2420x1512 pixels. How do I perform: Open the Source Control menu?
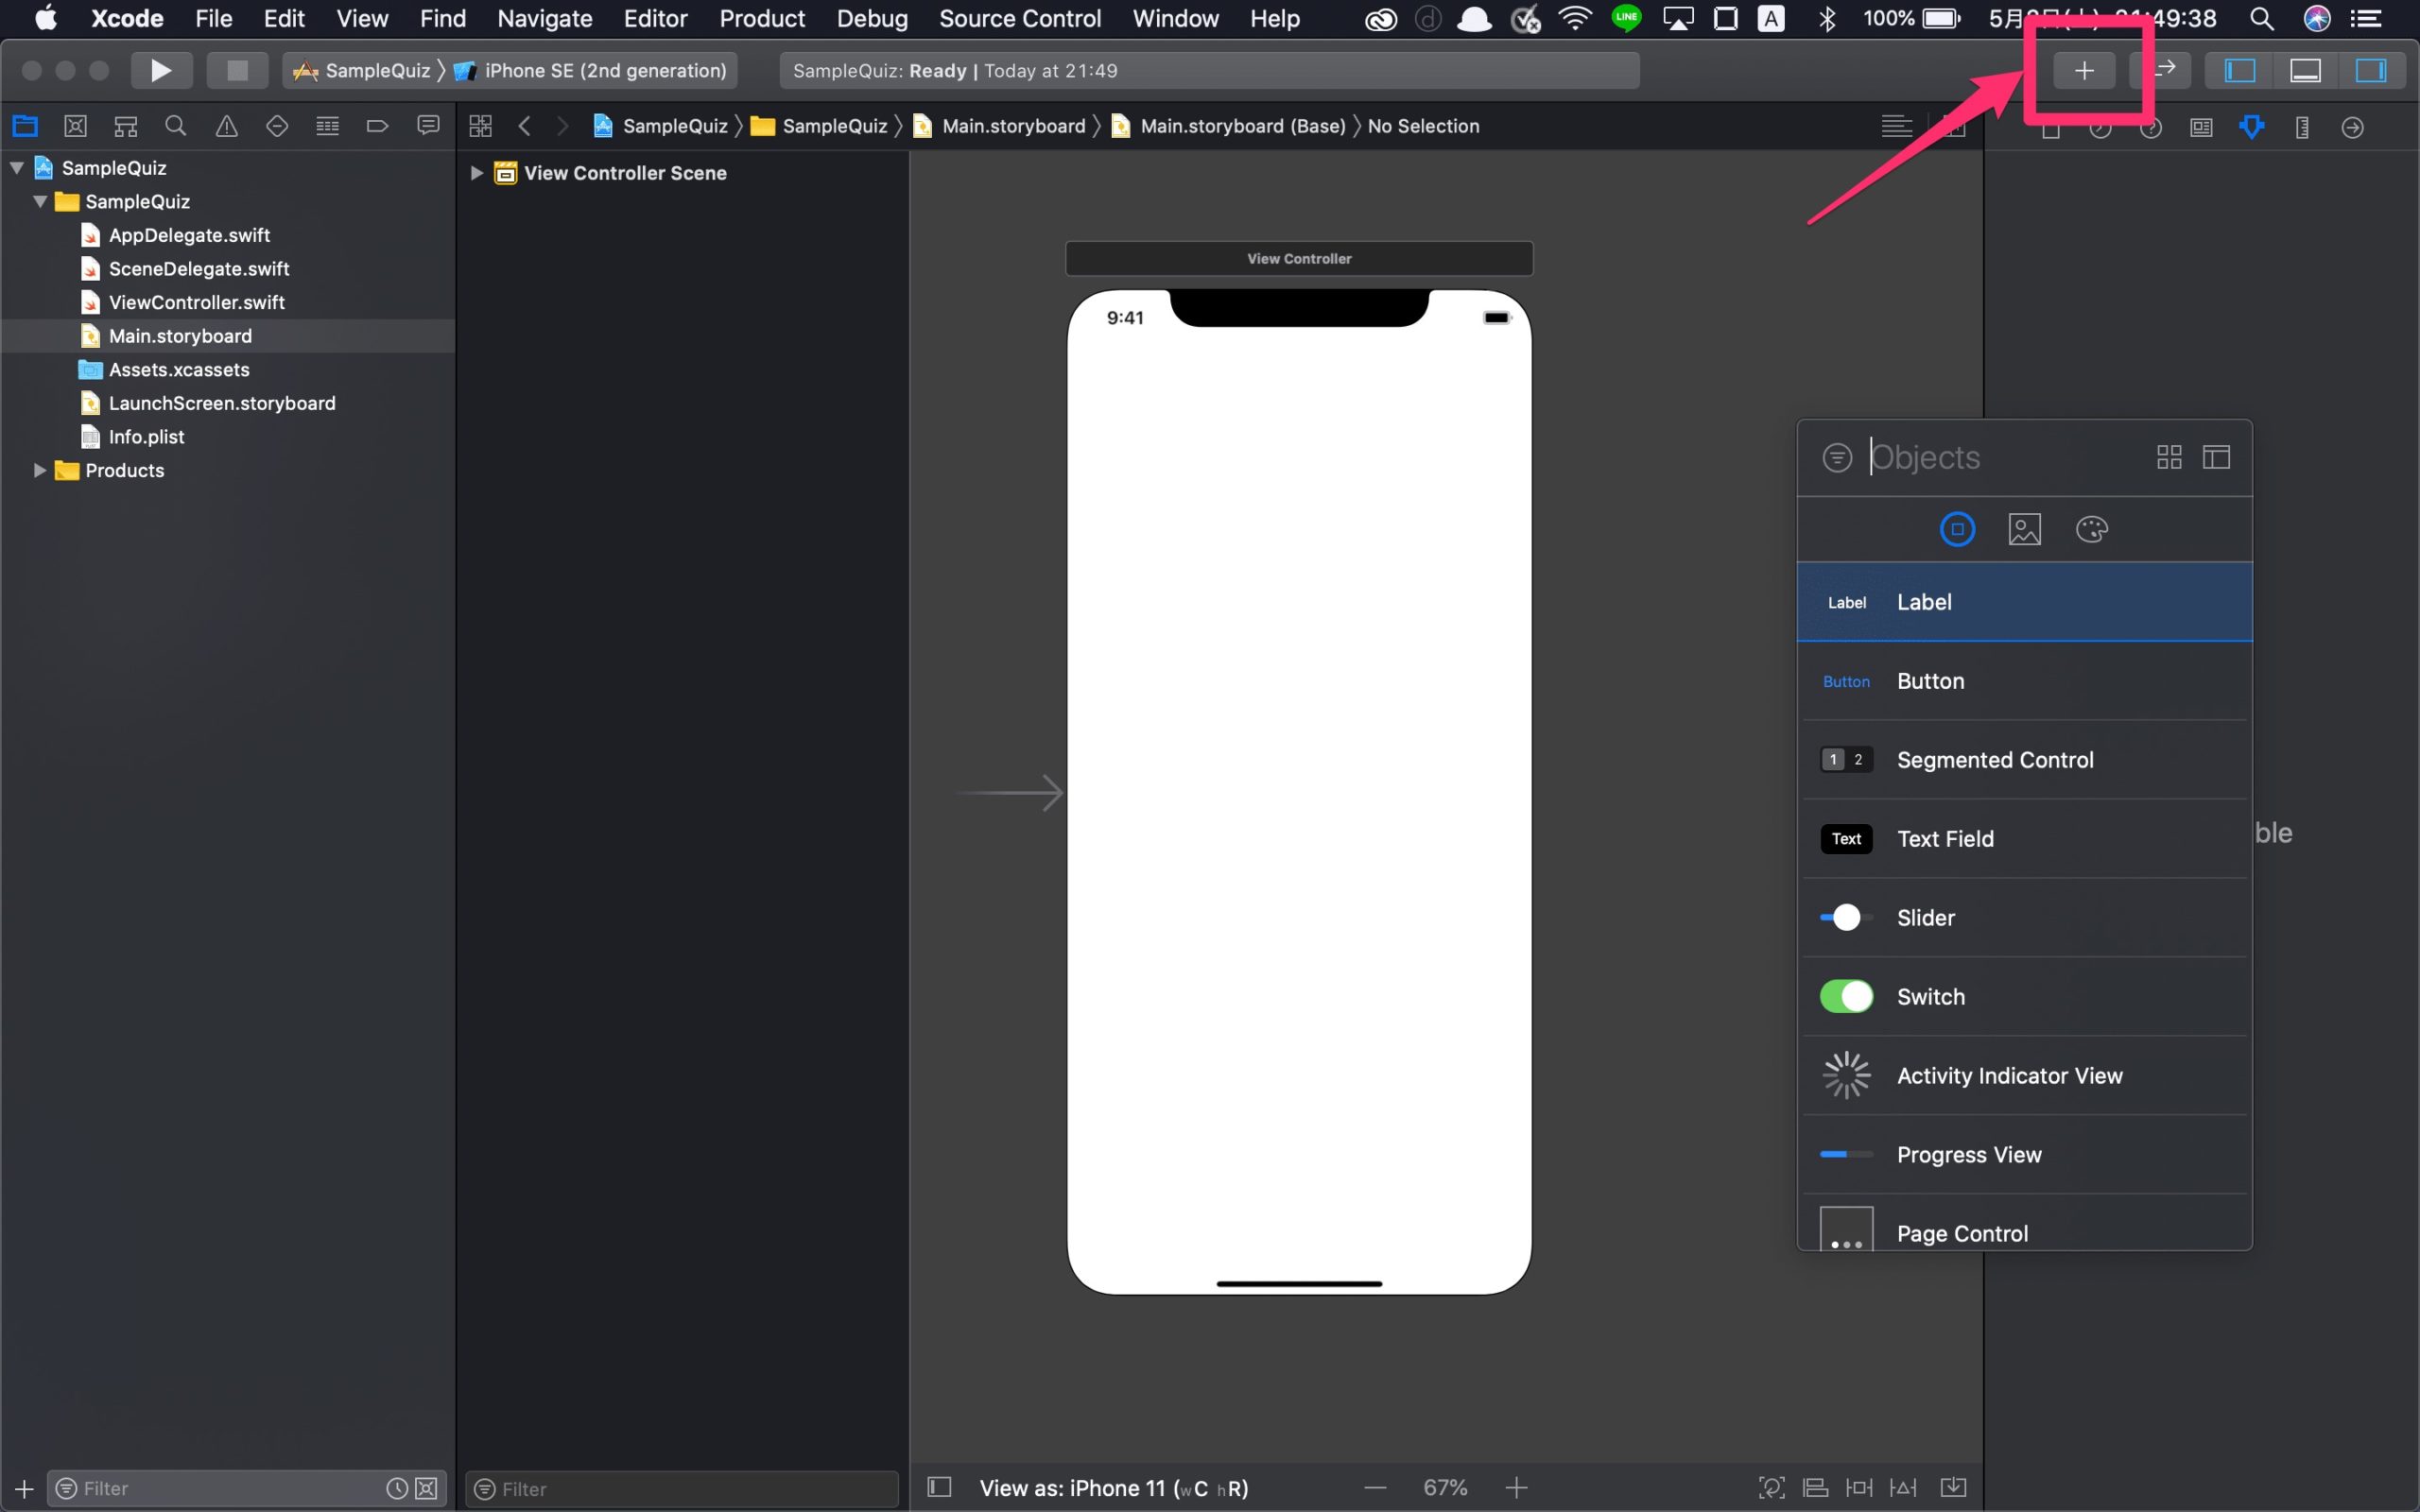click(1019, 18)
